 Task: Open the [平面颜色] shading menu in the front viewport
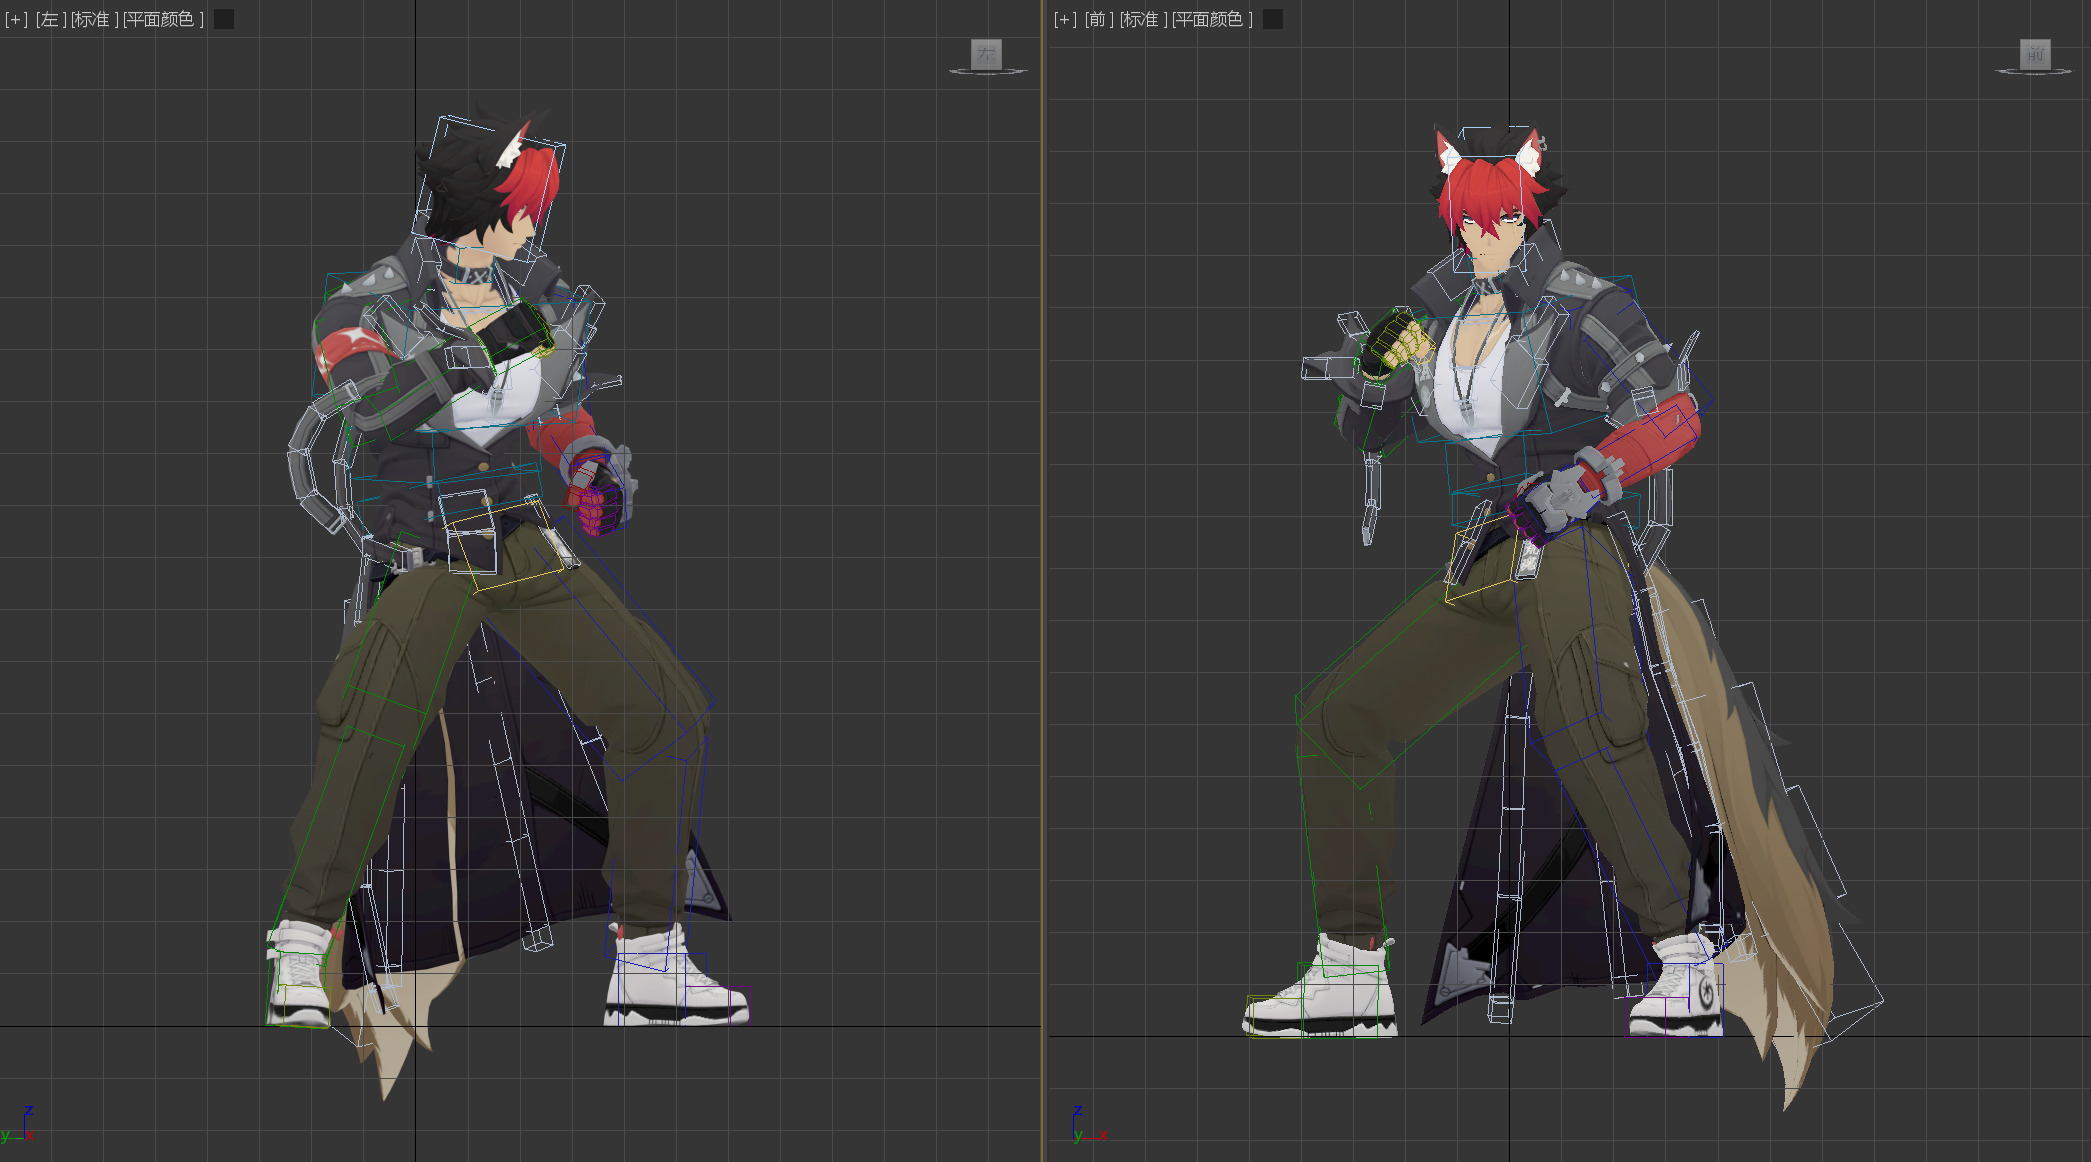click(x=1211, y=19)
